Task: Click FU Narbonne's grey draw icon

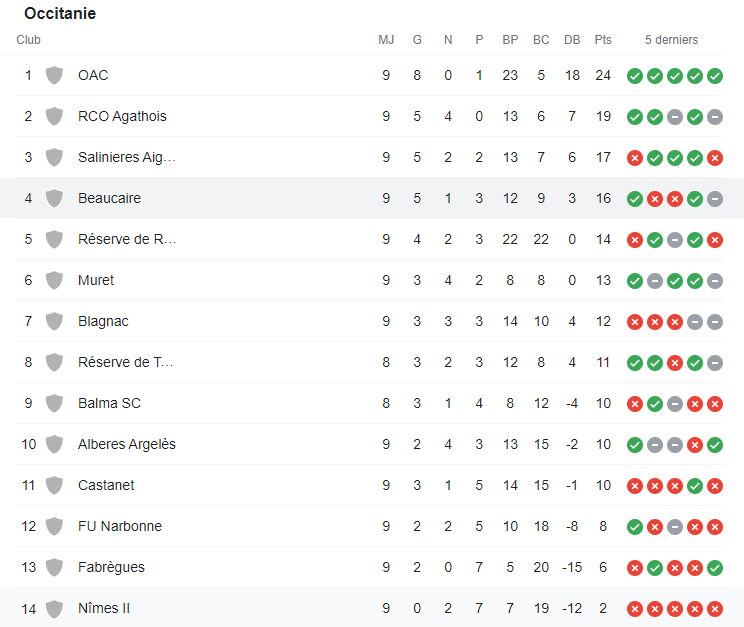Action: point(675,527)
